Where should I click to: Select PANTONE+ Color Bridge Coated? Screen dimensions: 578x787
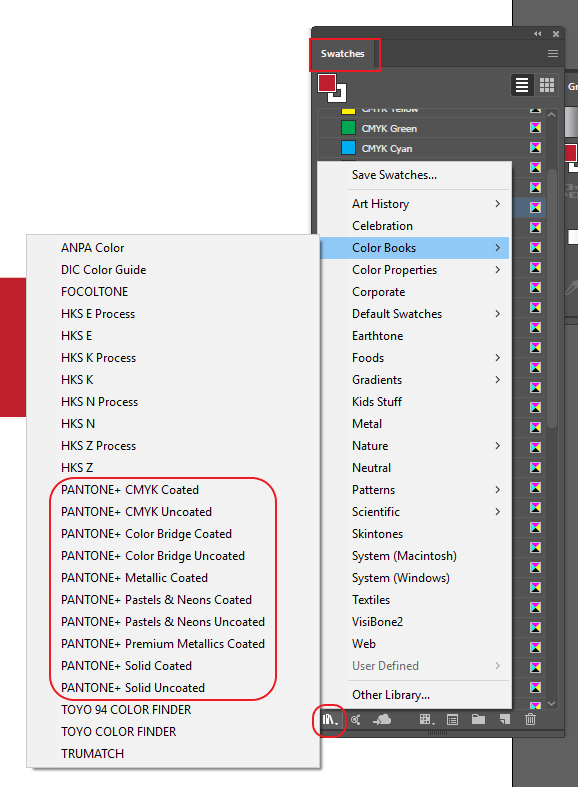coord(173,534)
